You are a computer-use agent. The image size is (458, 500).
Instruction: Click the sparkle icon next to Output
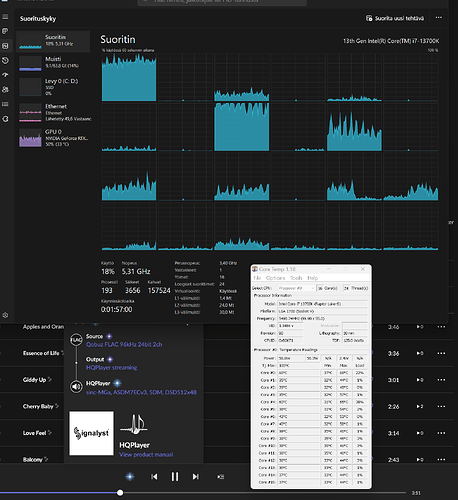(110, 359)
